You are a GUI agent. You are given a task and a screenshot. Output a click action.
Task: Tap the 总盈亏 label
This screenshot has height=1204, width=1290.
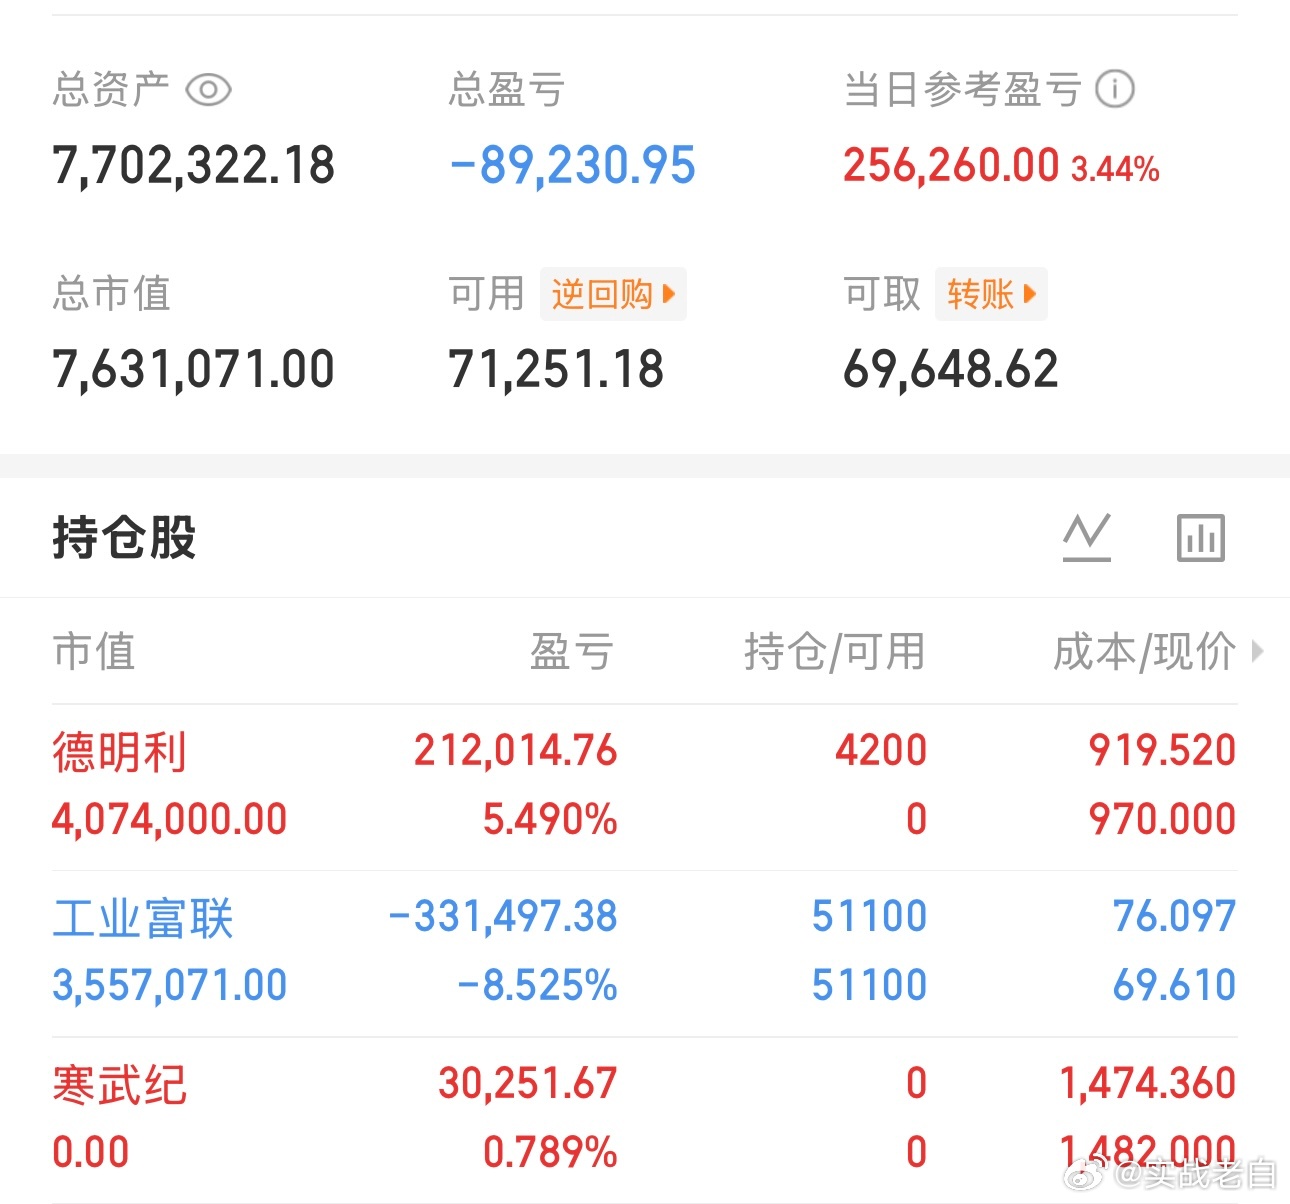pyautogui.click(x=507, y=90)
